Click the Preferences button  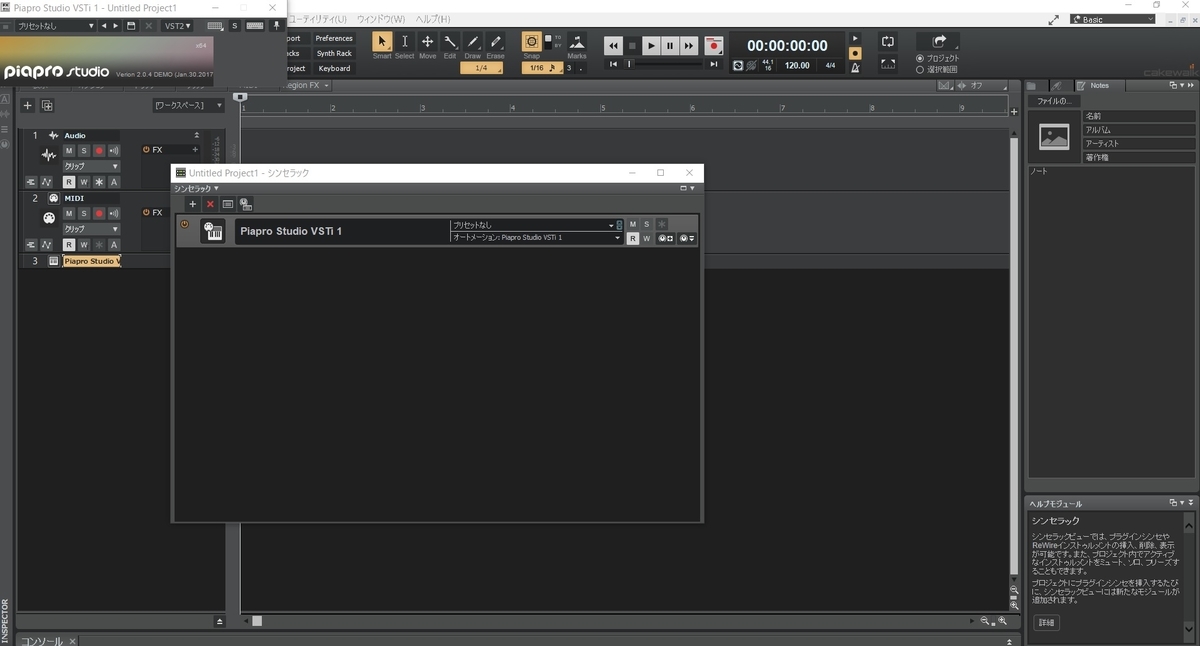334,38
